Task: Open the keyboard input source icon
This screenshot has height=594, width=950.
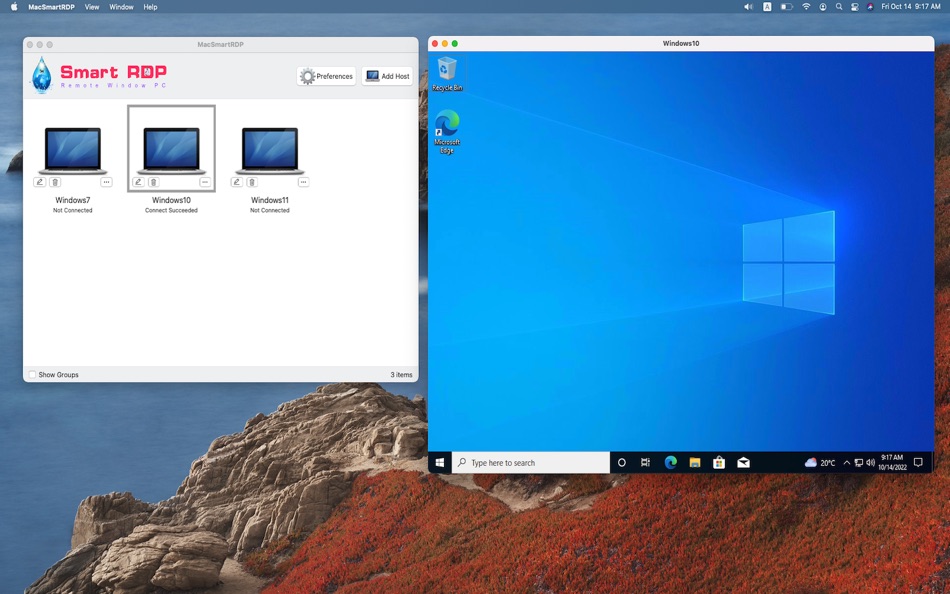Action: pyautogui.click(x=767, y=7)
